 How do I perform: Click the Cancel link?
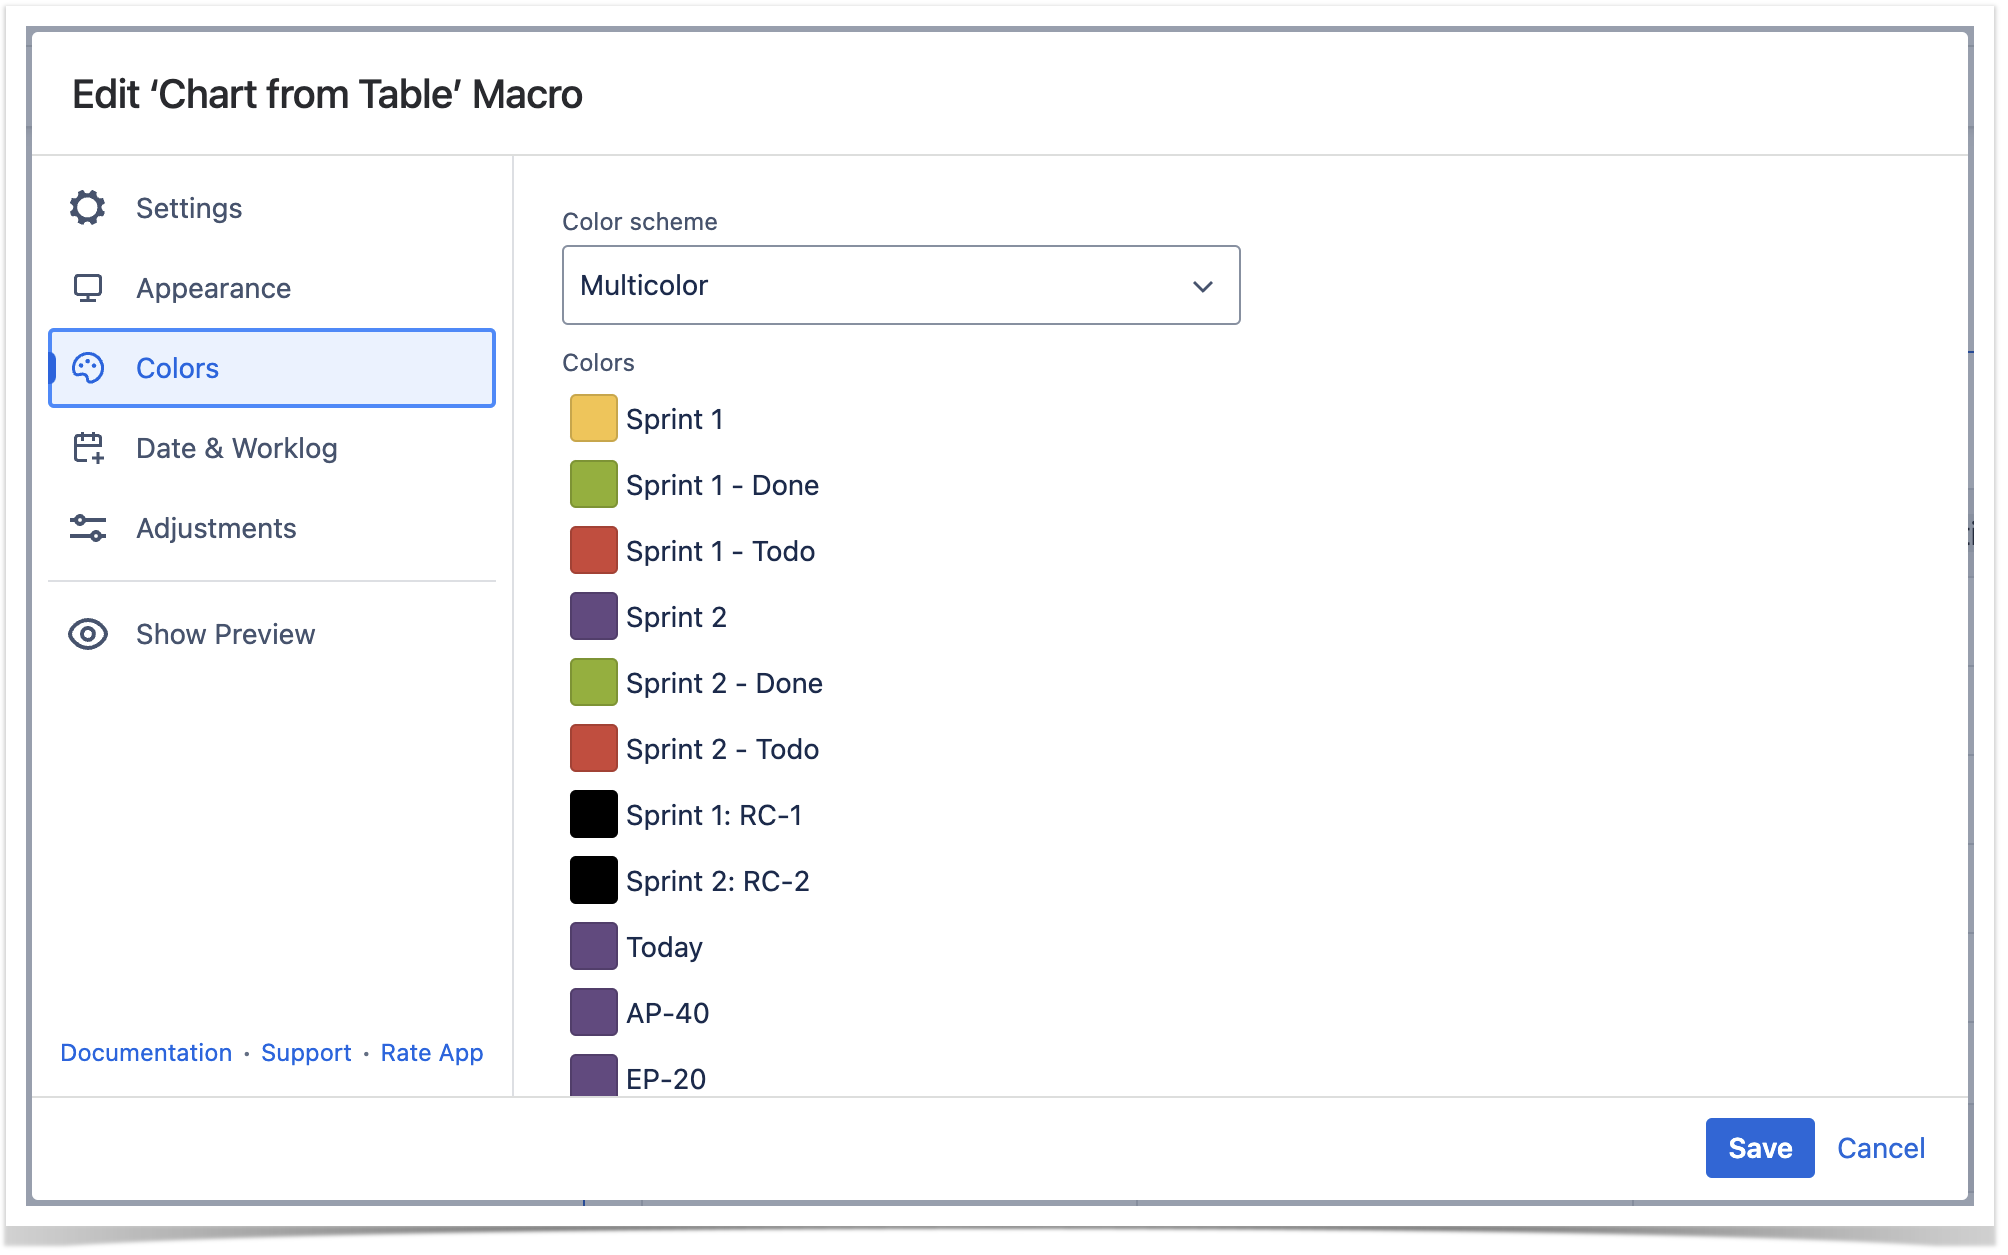1880,1148
